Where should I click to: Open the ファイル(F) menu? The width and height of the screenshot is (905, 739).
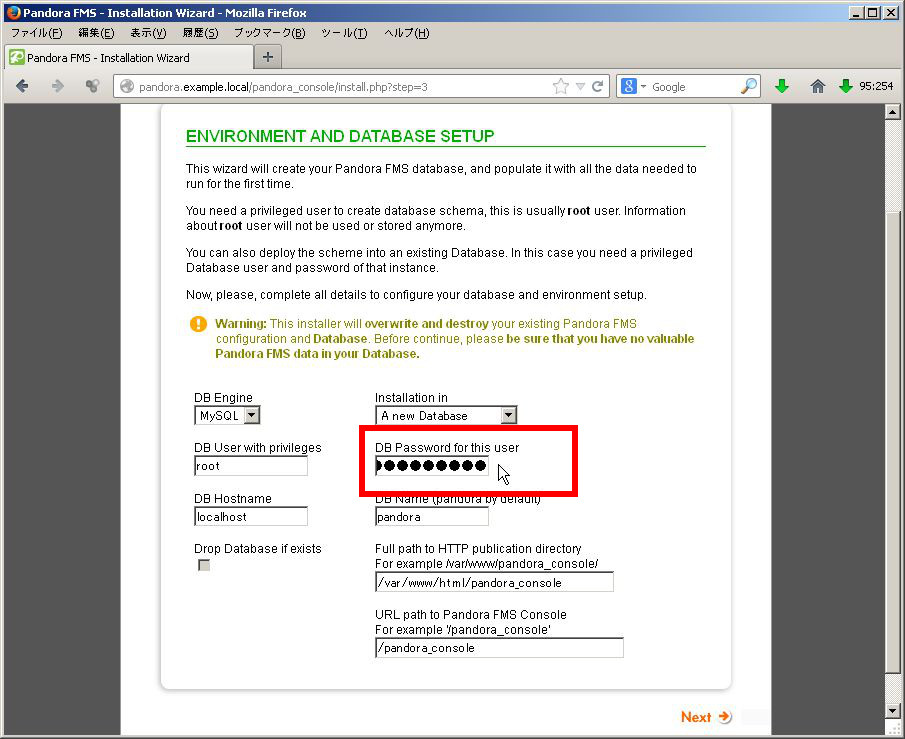click(x=36, y=33)
